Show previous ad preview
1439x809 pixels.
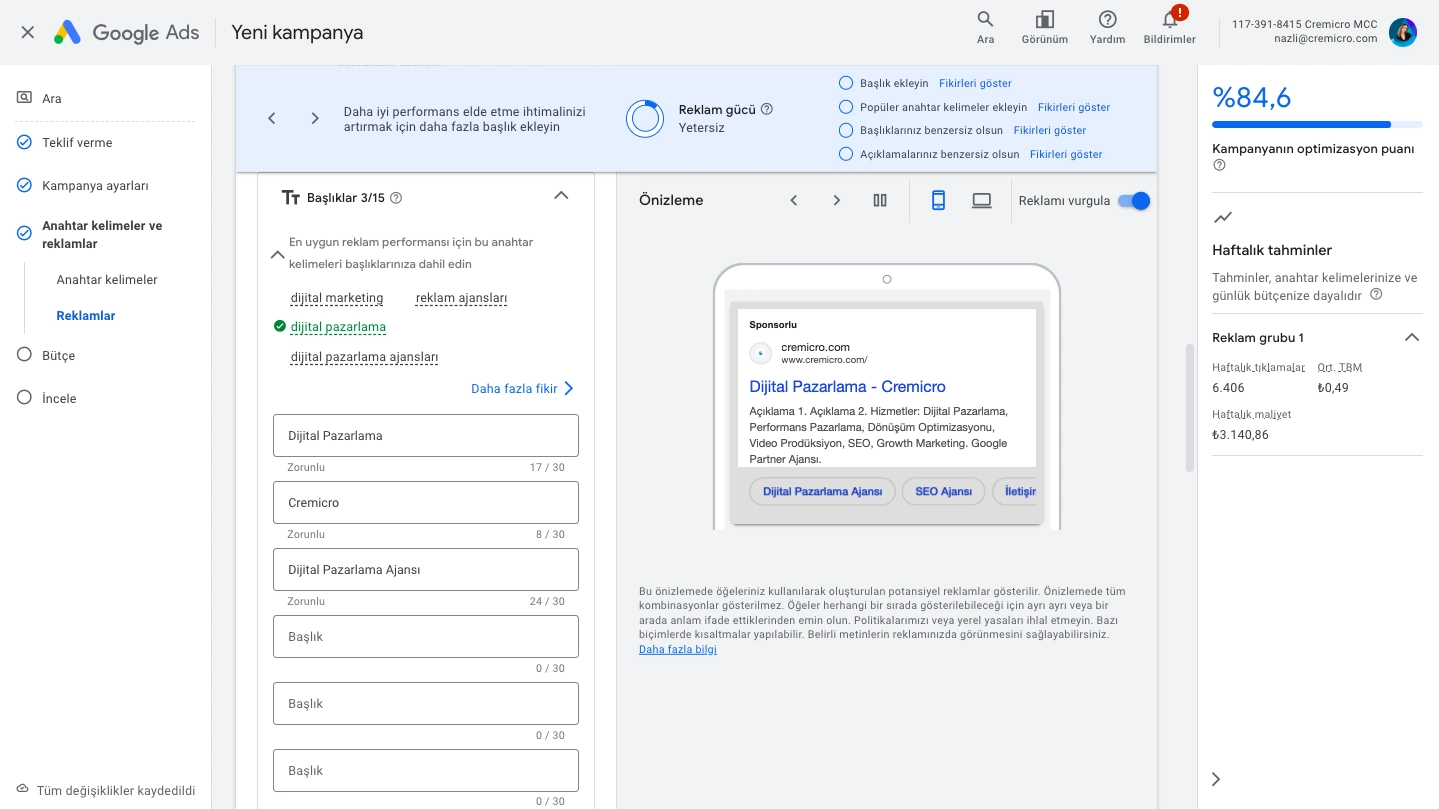[794, 200]
